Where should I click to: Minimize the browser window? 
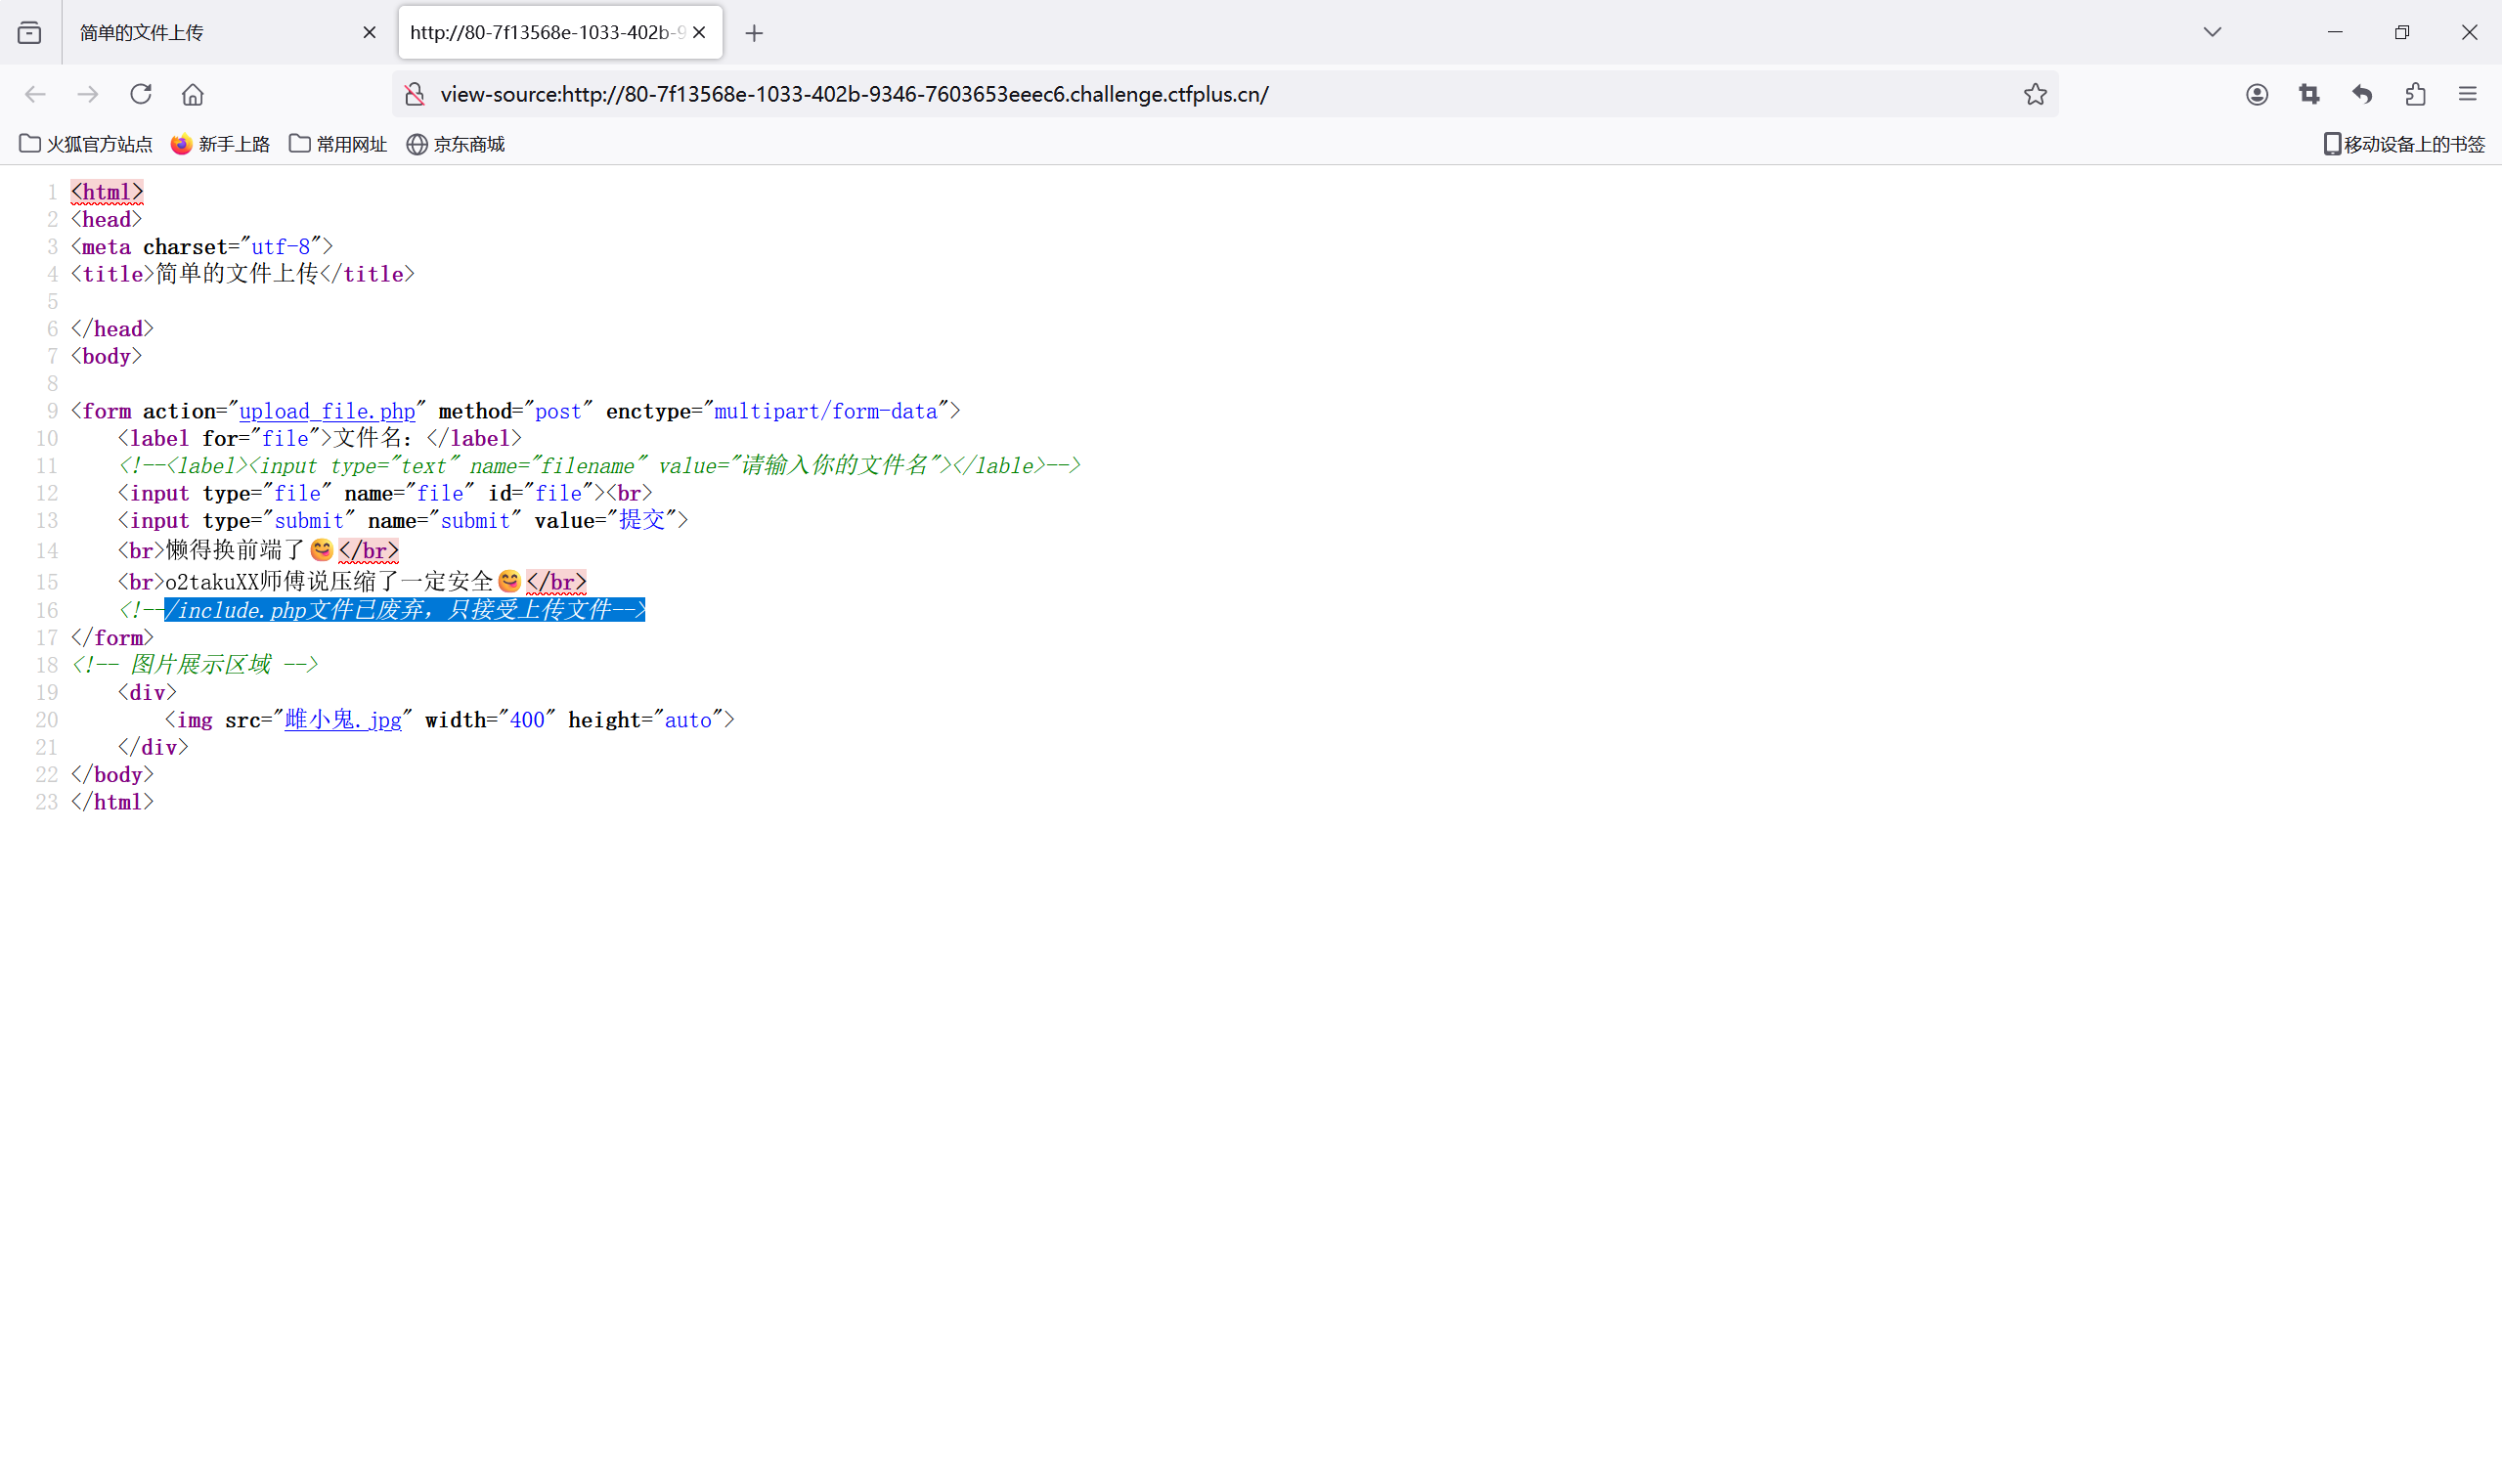point(2335,33)
